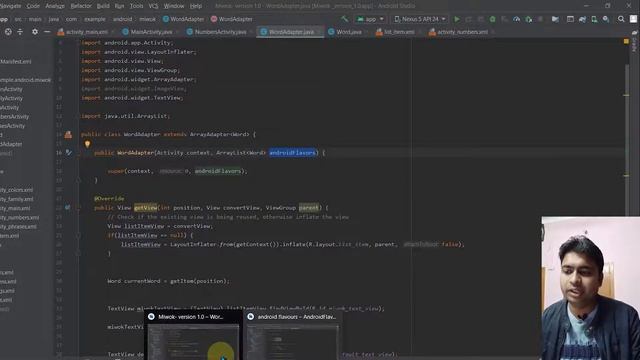Open activity_numbers.xml in project tree
The height and width of the screenshot is (360, 640).
pyautogui.click(x=19, y=218)
